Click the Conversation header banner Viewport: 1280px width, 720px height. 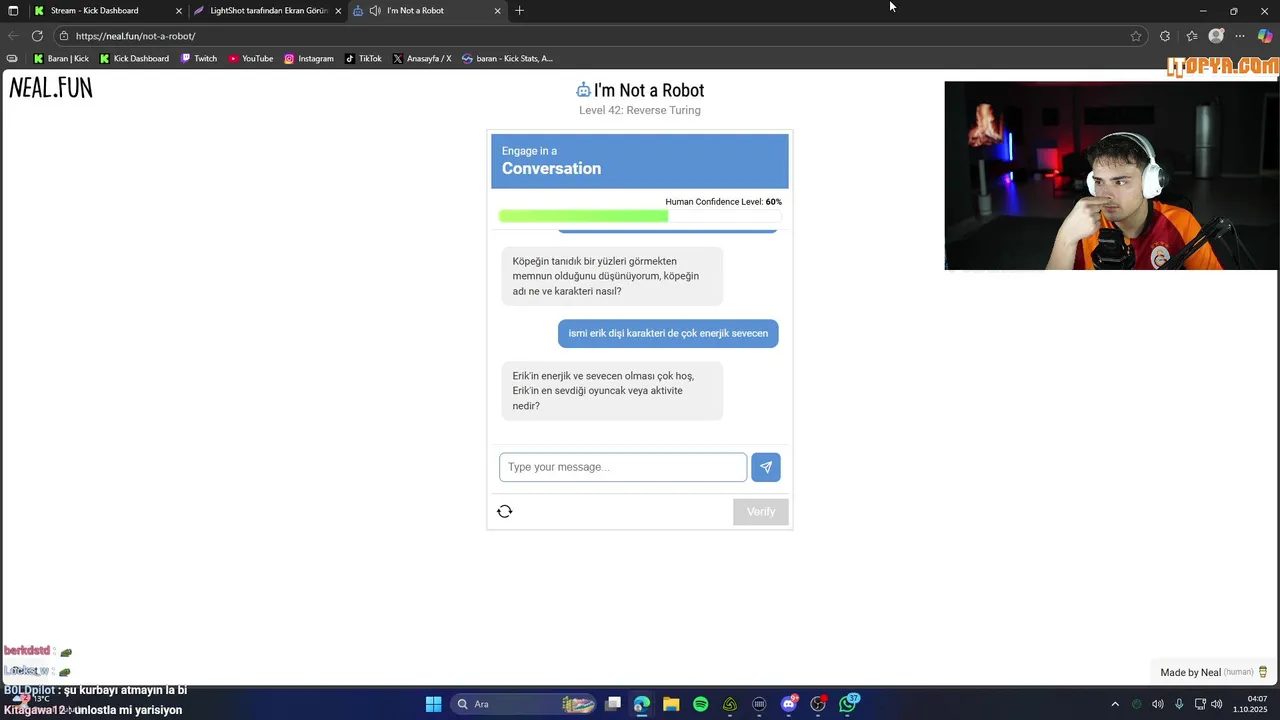640,161
